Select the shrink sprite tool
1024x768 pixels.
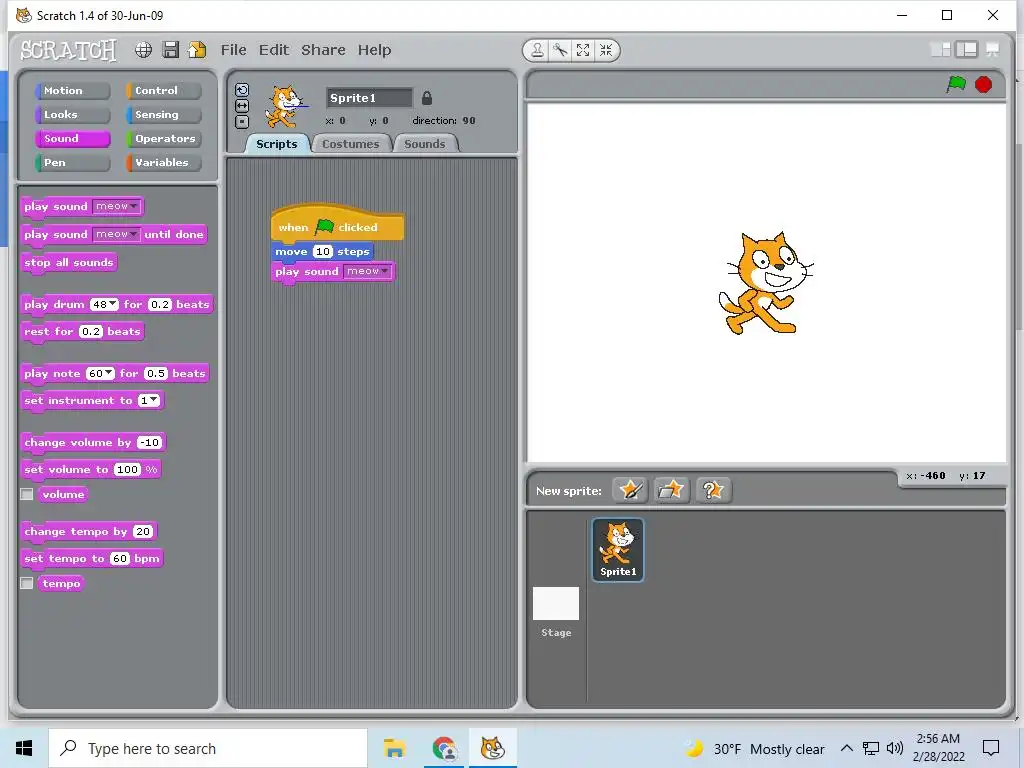point(606,50)
